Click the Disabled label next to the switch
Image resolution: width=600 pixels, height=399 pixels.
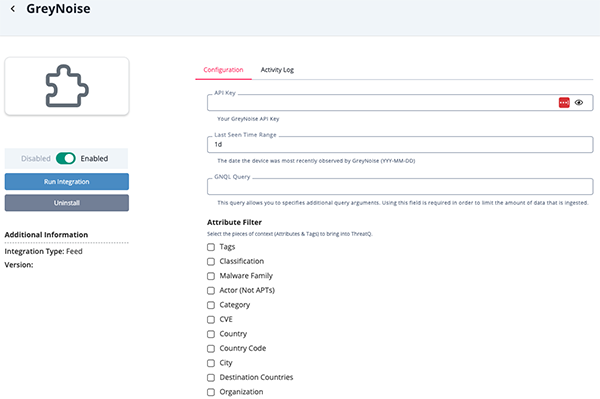click(36, 158)
